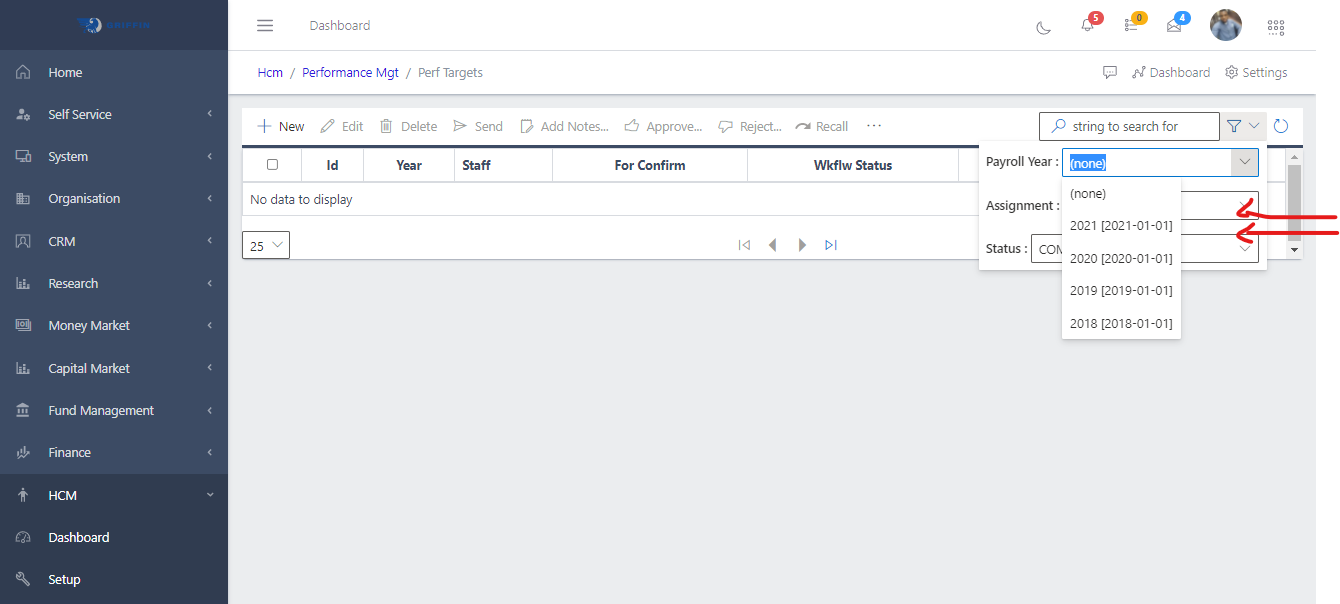Screen dimensions: 1340x604
Task: Open notifications bell icon
Action: click(1088, 26)
